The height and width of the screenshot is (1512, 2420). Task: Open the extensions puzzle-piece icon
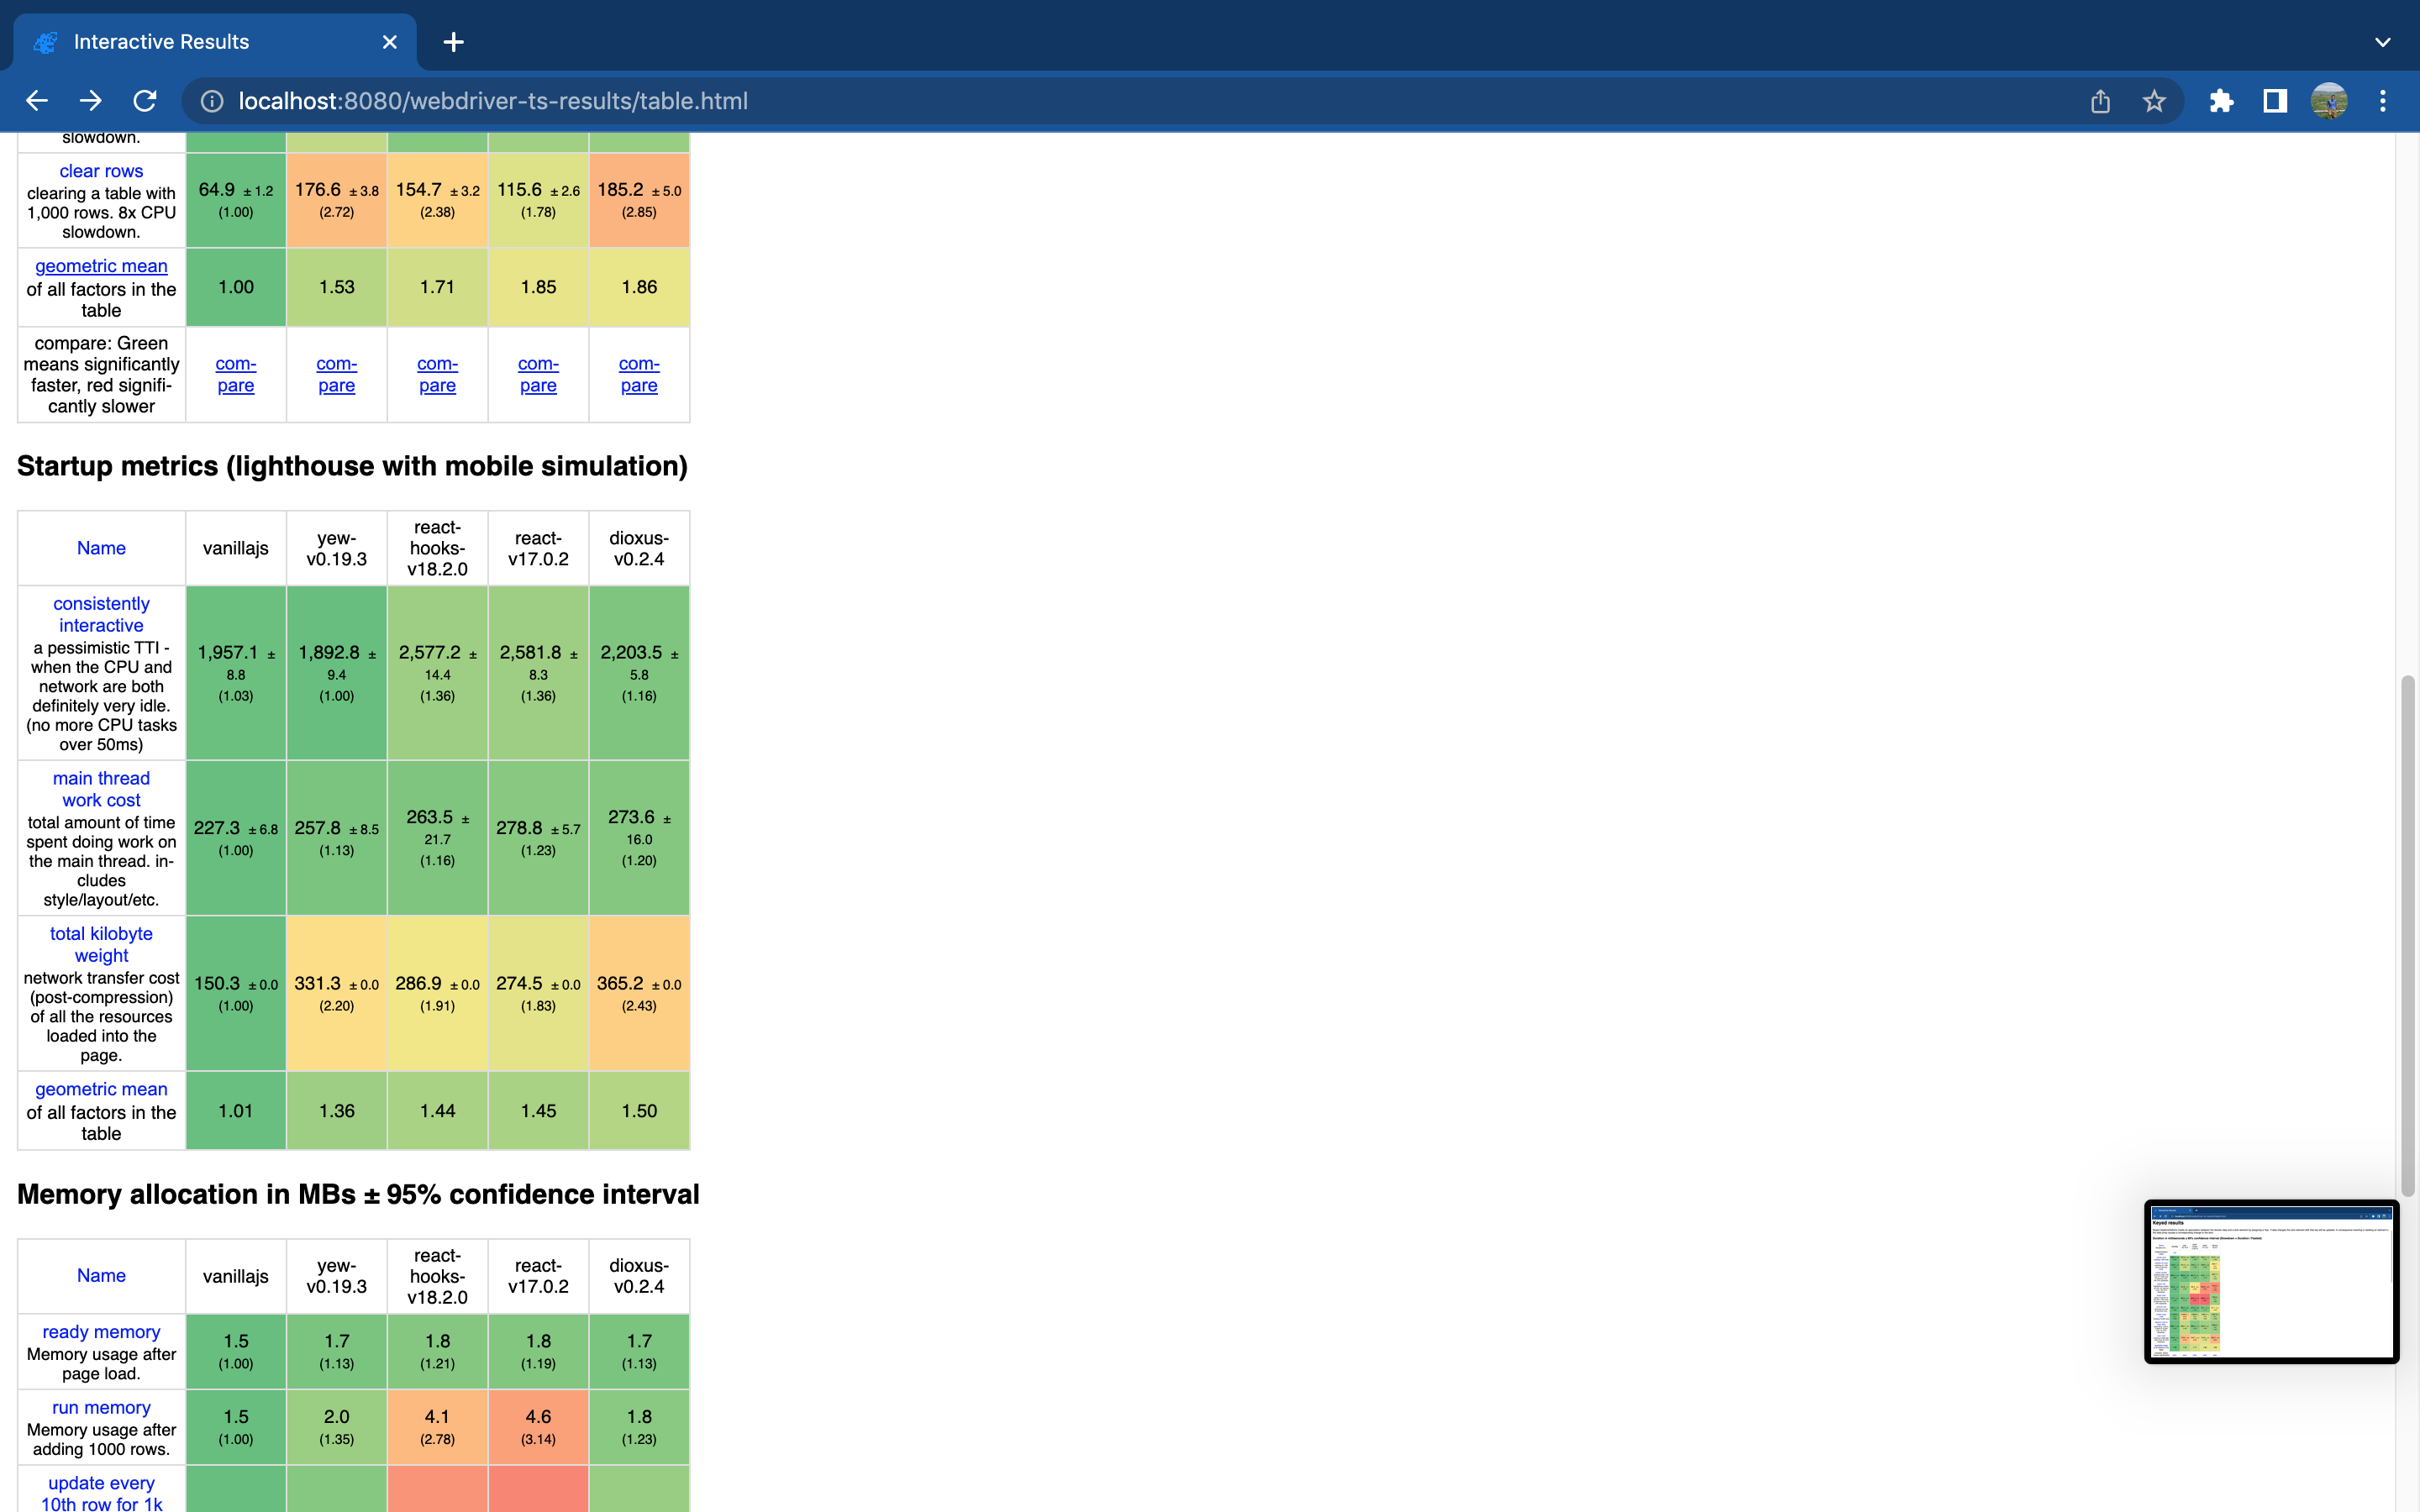2222,100
